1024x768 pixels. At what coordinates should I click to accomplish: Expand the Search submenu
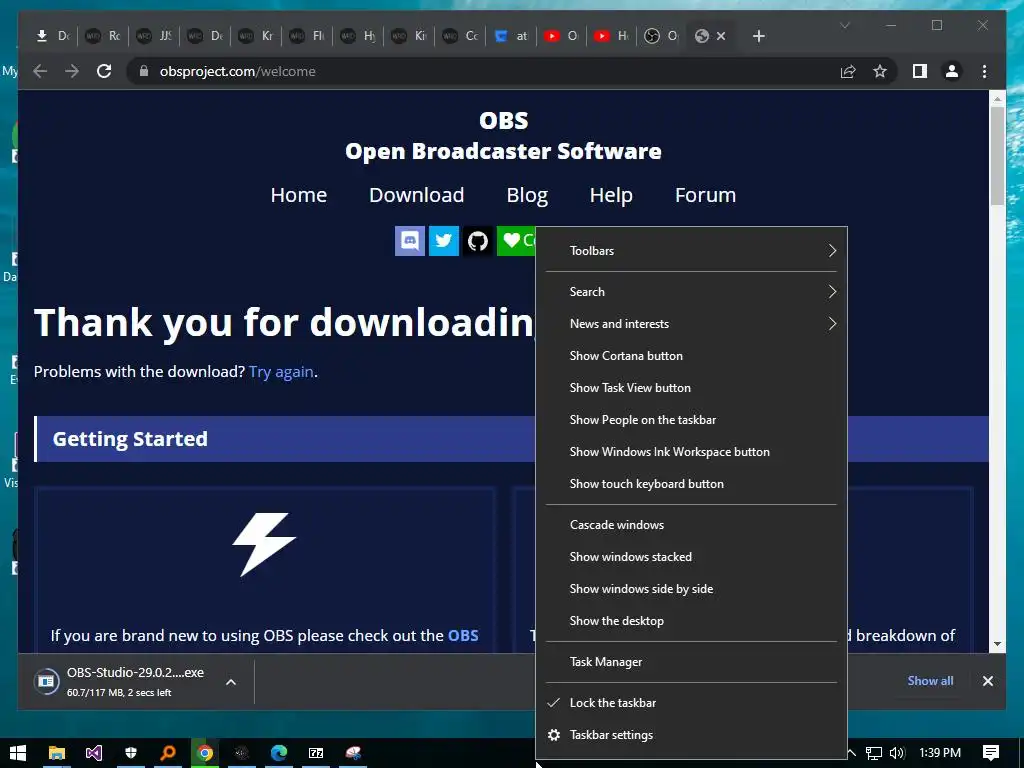point(692,292)
